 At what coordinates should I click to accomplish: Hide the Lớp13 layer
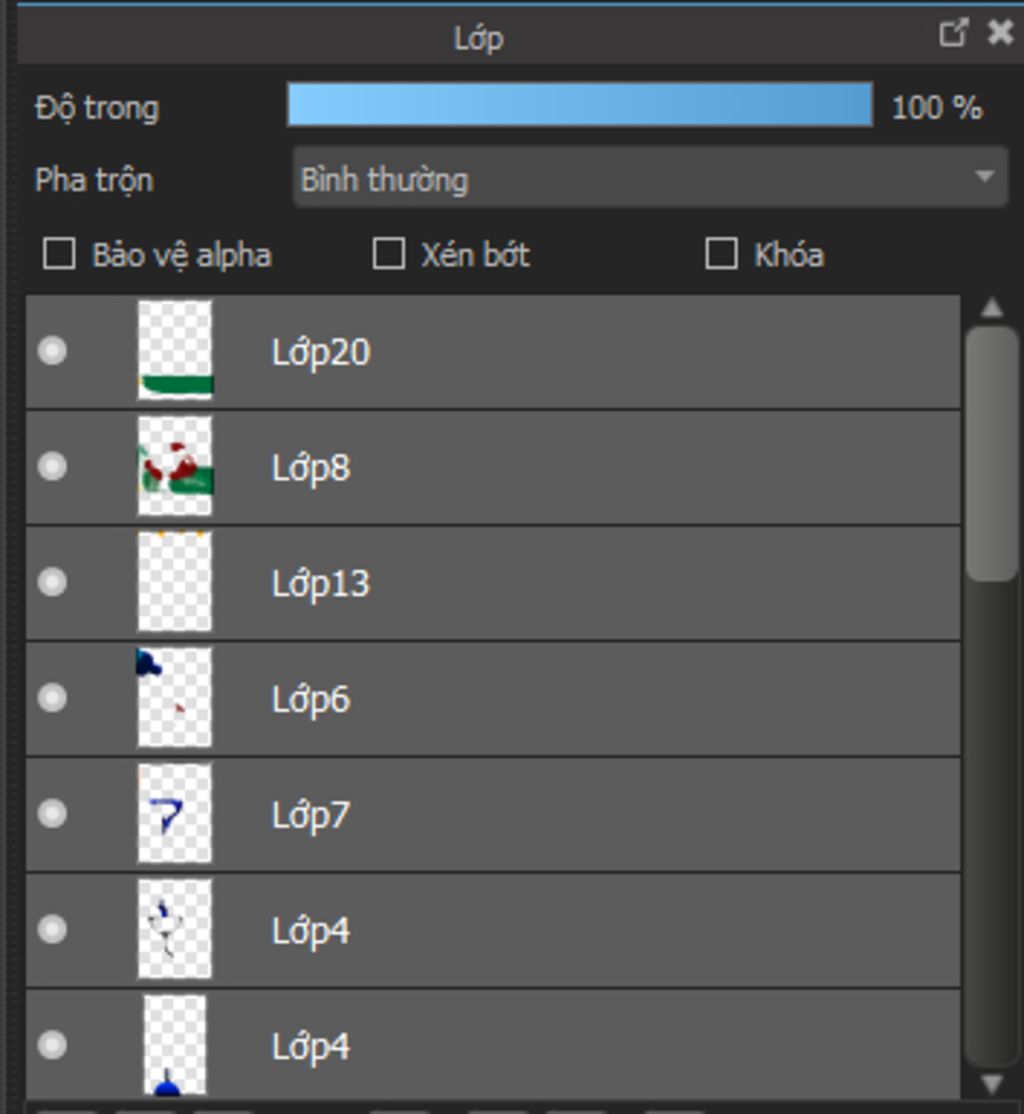click(52, 582)
